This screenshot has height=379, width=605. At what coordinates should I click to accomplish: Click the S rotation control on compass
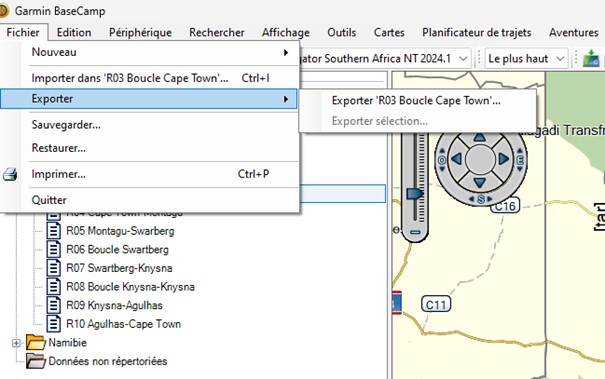(481, 199)
